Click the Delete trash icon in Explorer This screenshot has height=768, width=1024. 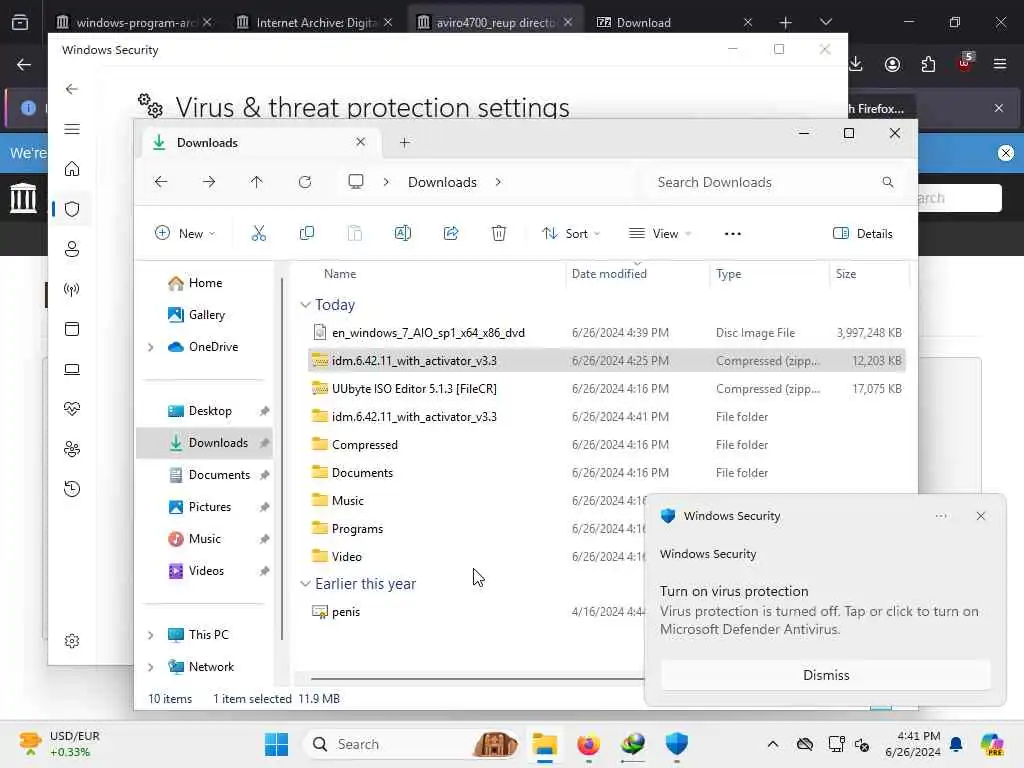click(499, 233)
